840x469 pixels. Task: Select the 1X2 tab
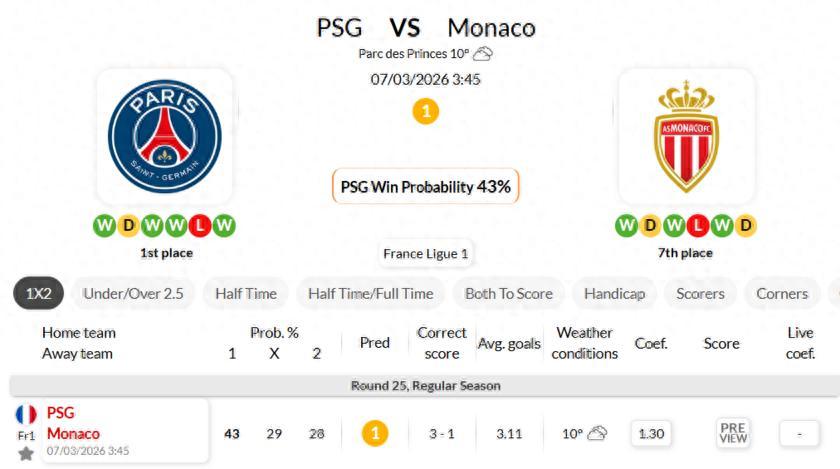(38, 294)
